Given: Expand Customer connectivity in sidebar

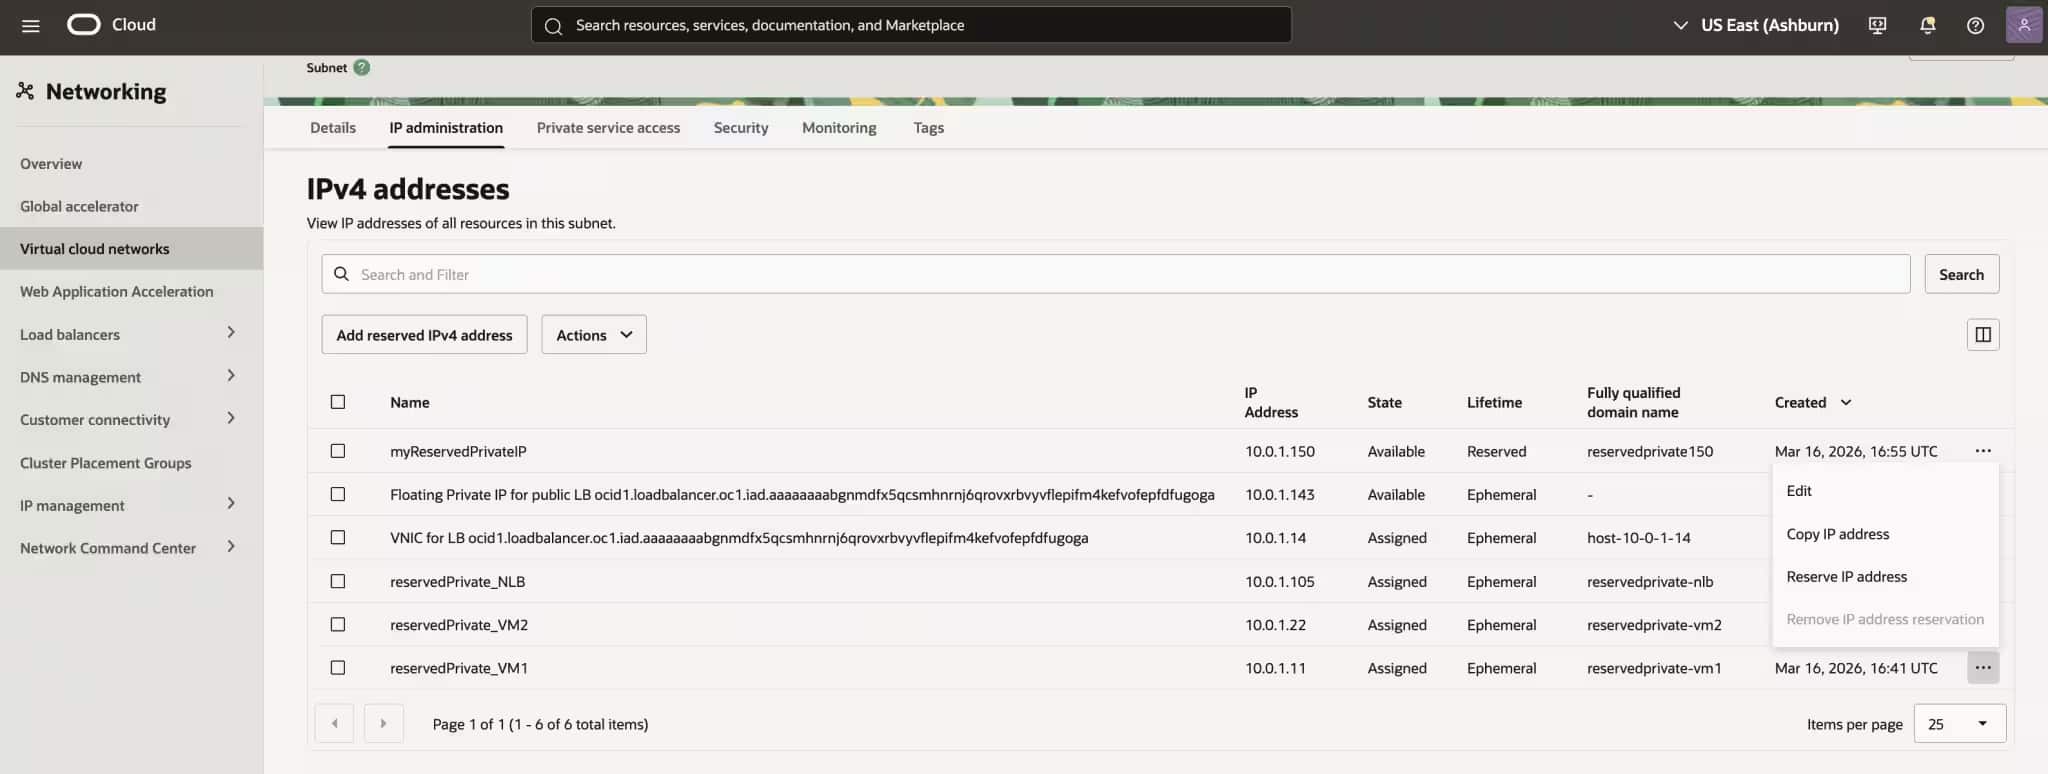Looking at the screenshot, I should [231, 418].
